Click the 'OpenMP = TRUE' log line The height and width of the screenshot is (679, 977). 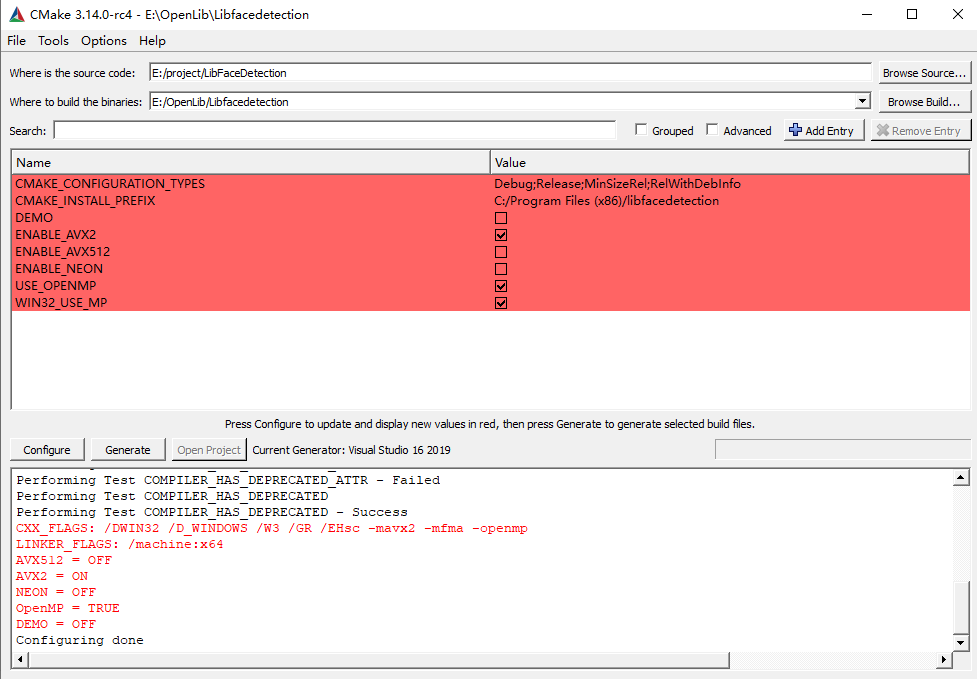coord(68,608)
